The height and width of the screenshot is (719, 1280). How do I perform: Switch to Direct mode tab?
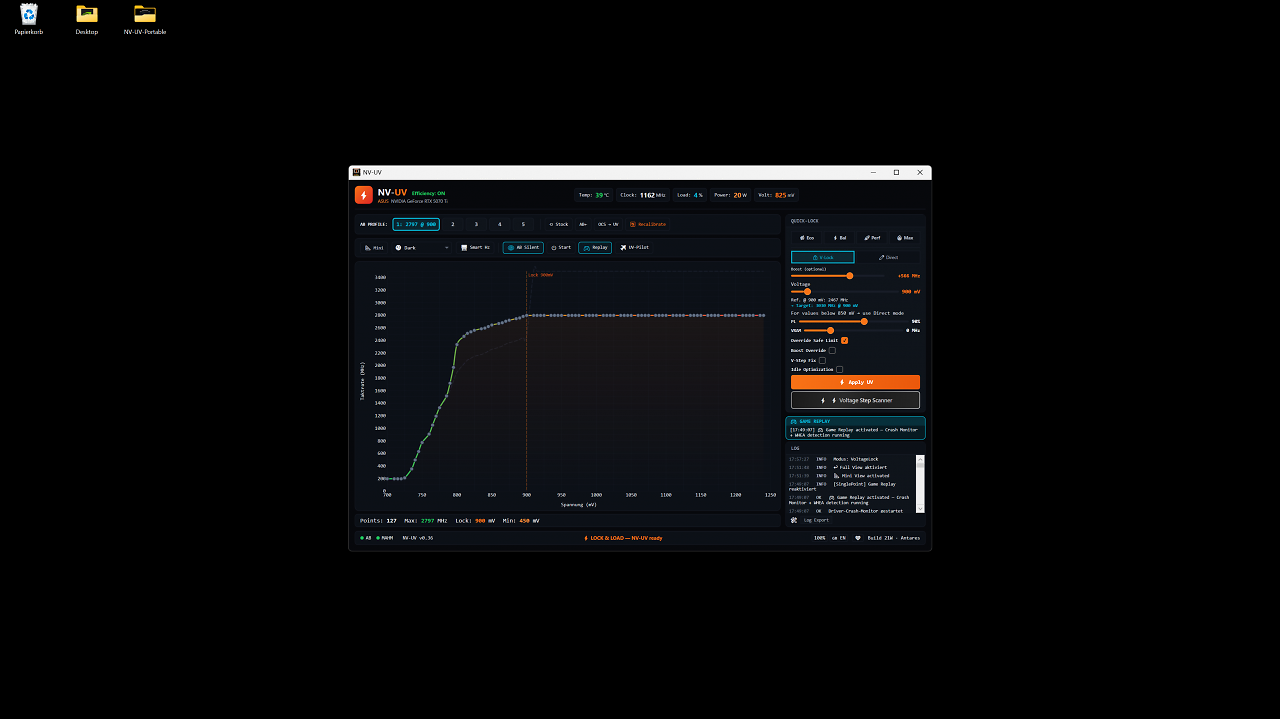(888, 257)
